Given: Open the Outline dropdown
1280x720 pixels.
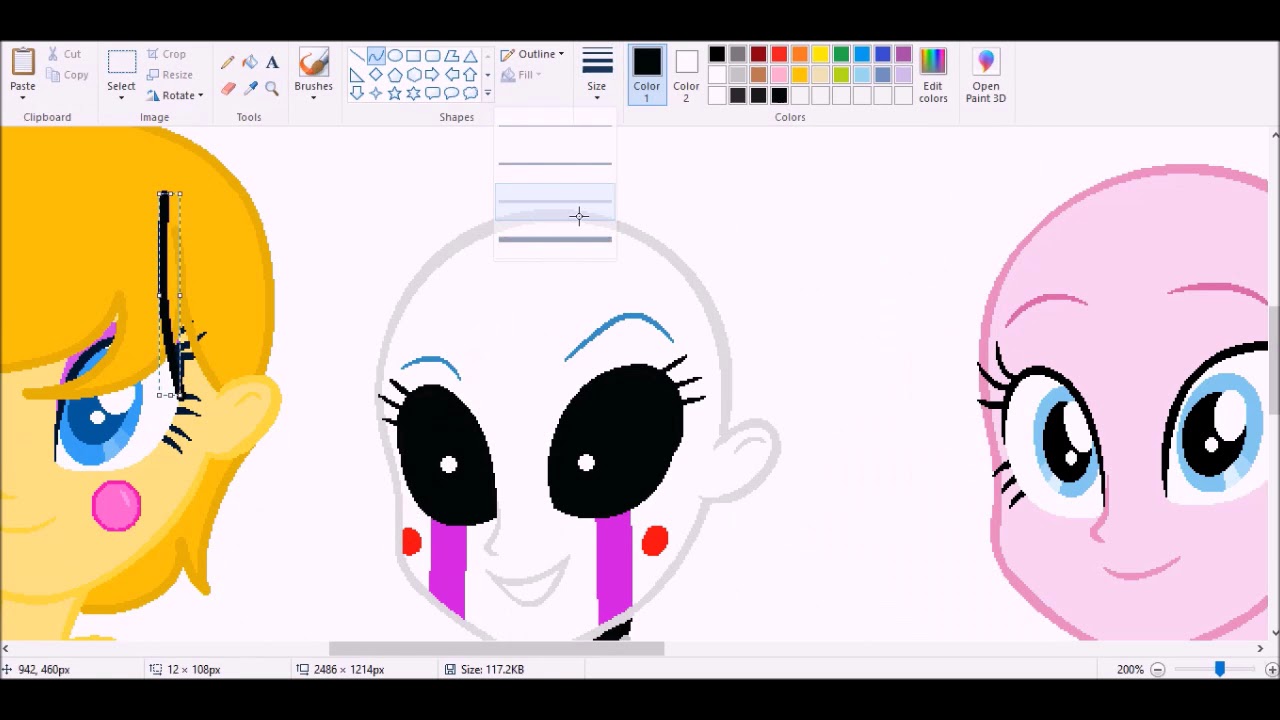Looking at the screenshot, I should coord(532,54).
